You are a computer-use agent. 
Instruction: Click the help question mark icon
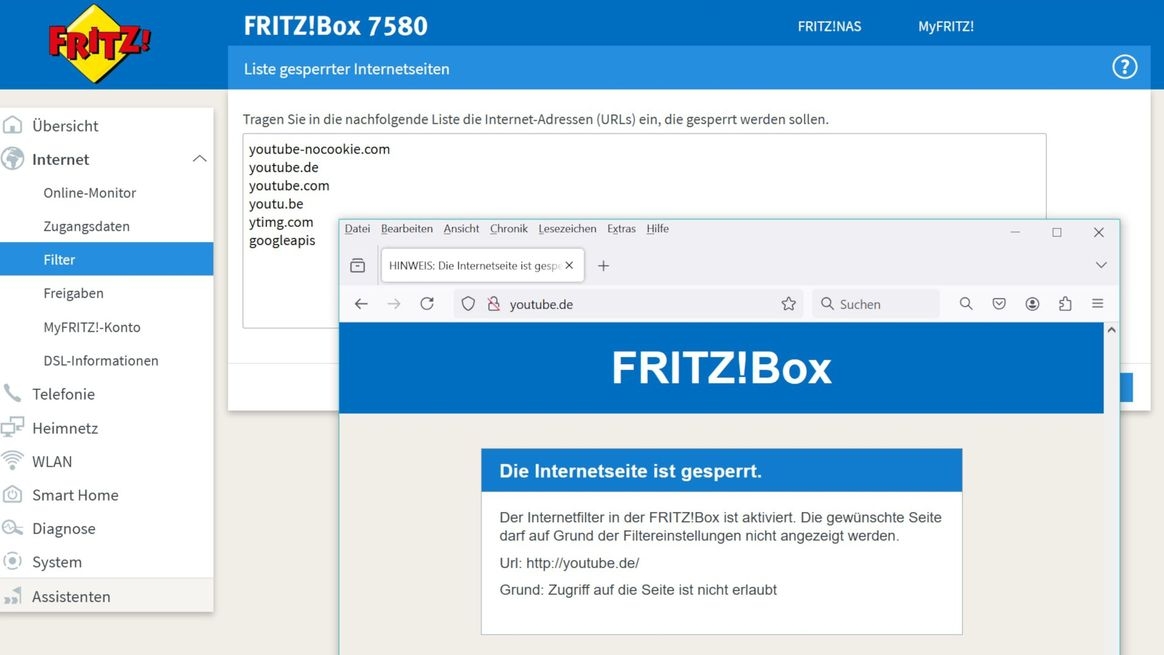(x=1125, y=68)
